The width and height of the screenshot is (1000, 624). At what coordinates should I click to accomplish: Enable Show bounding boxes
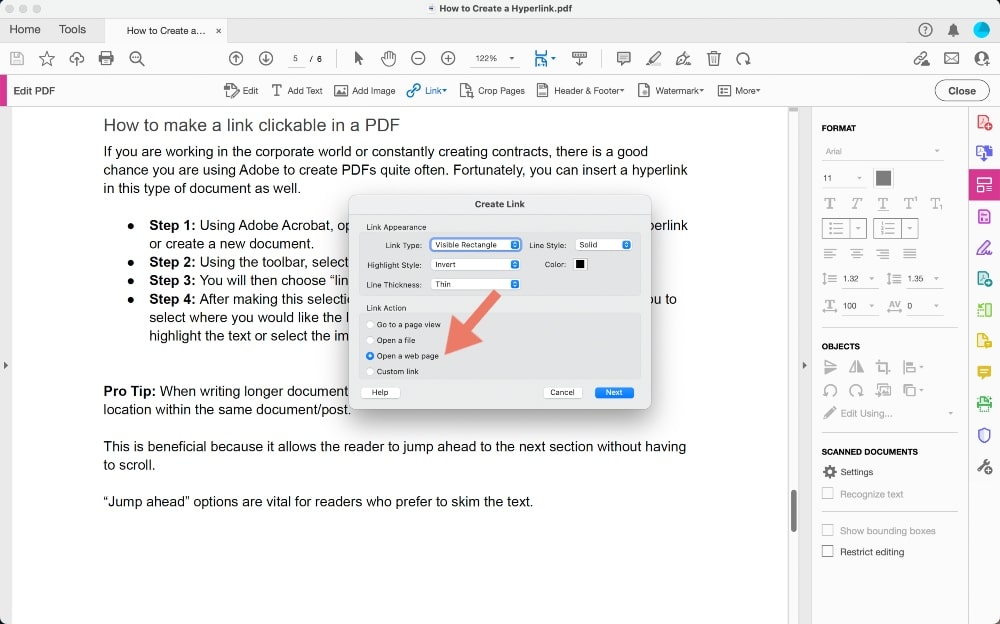coord(828,530)
